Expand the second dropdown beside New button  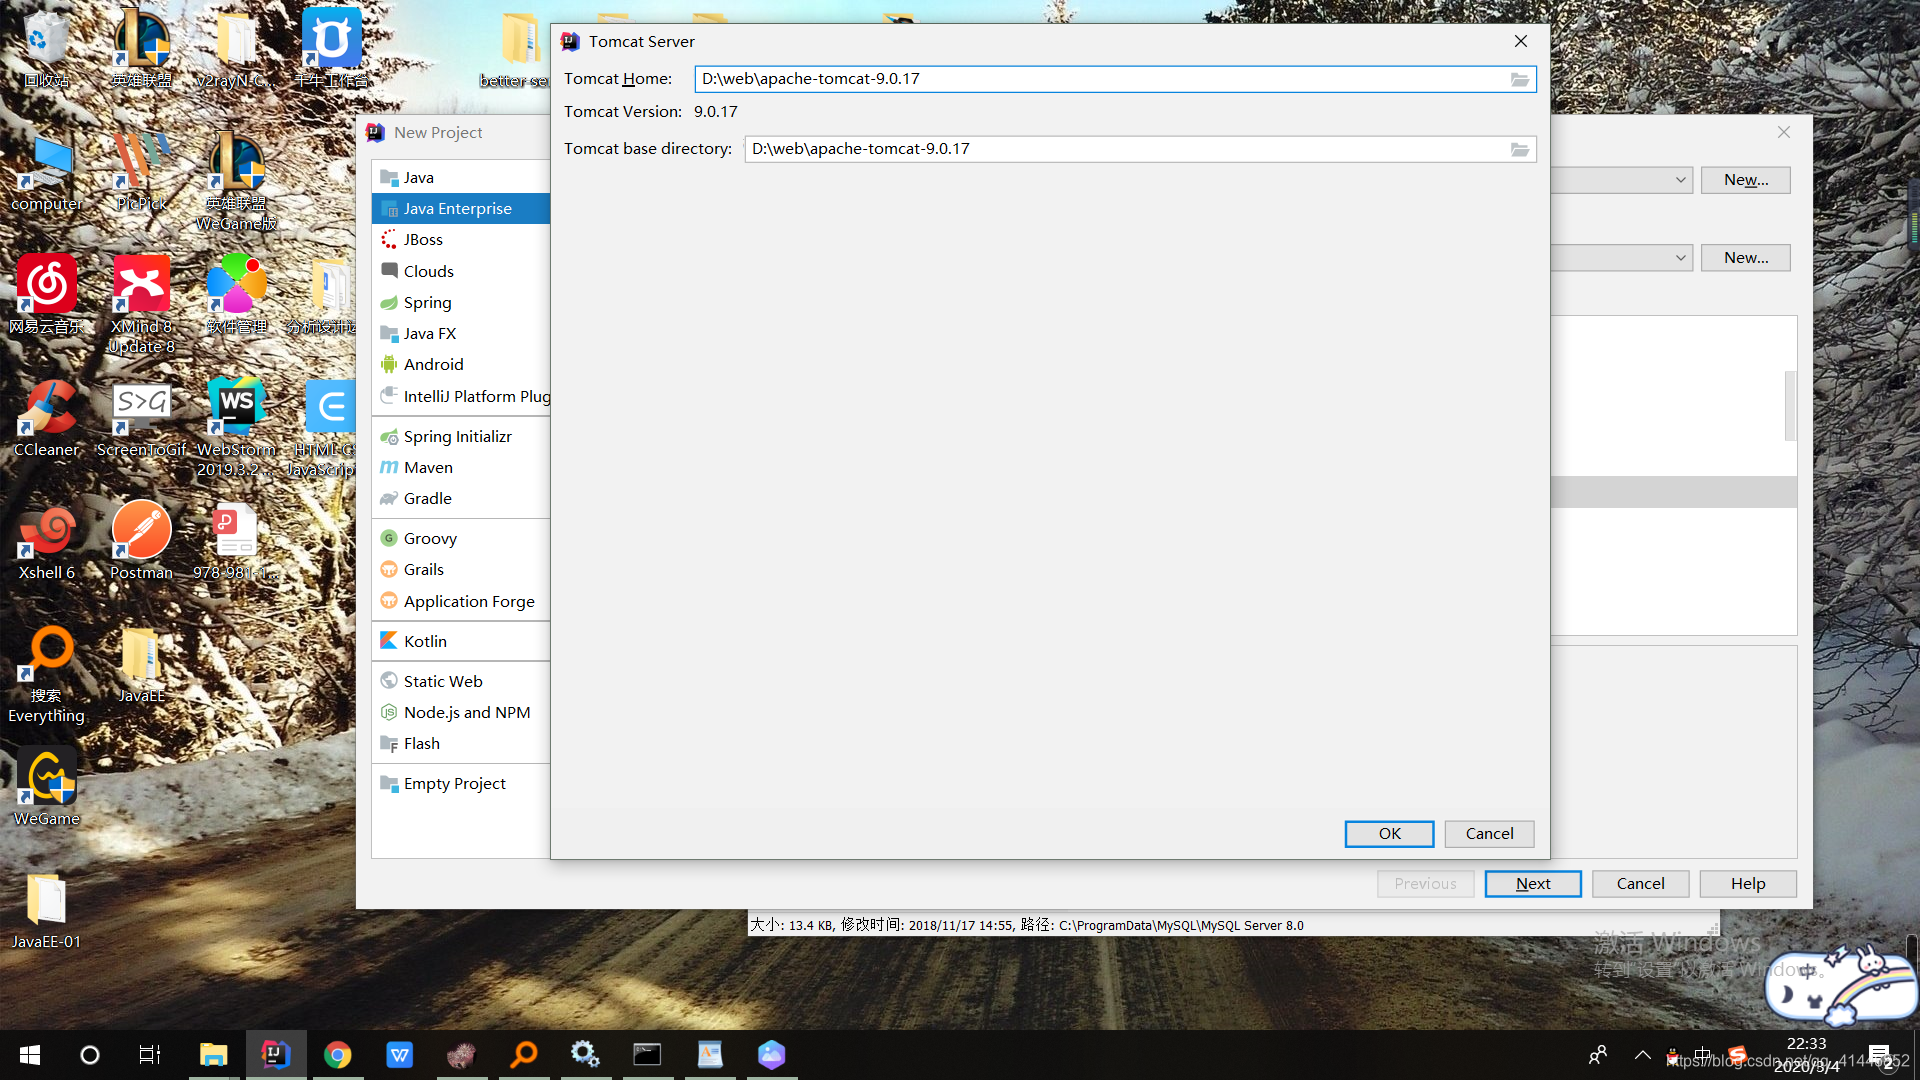coord(1681,258)
